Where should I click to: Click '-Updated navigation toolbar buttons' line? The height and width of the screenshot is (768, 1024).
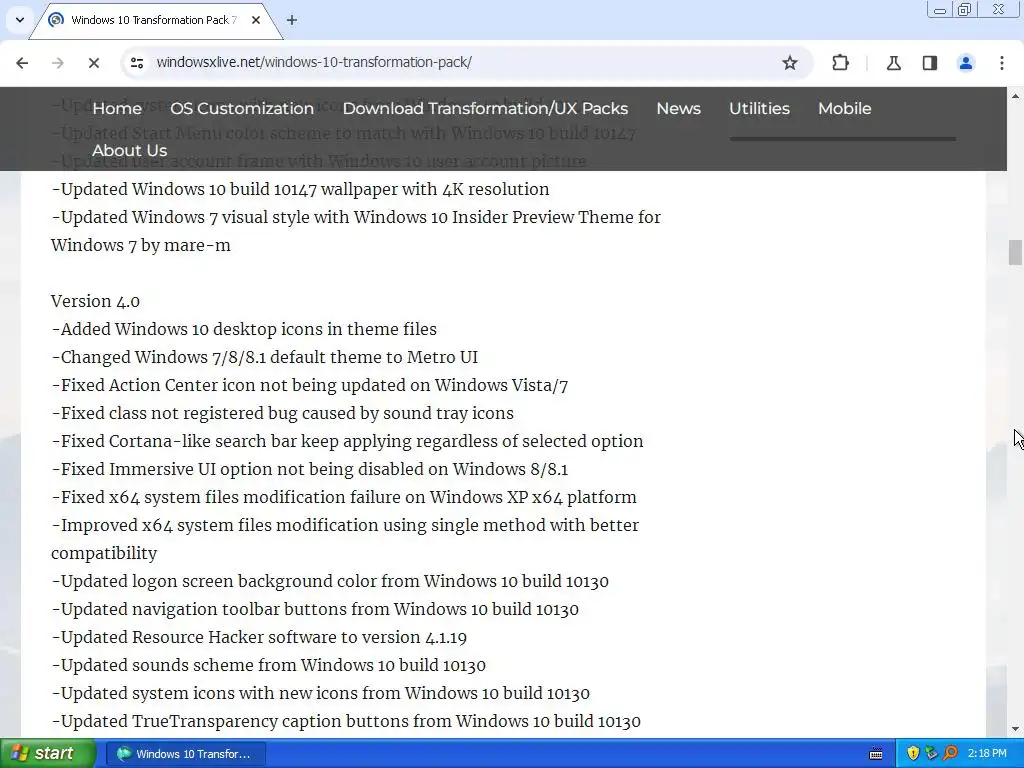coord(315,609)
